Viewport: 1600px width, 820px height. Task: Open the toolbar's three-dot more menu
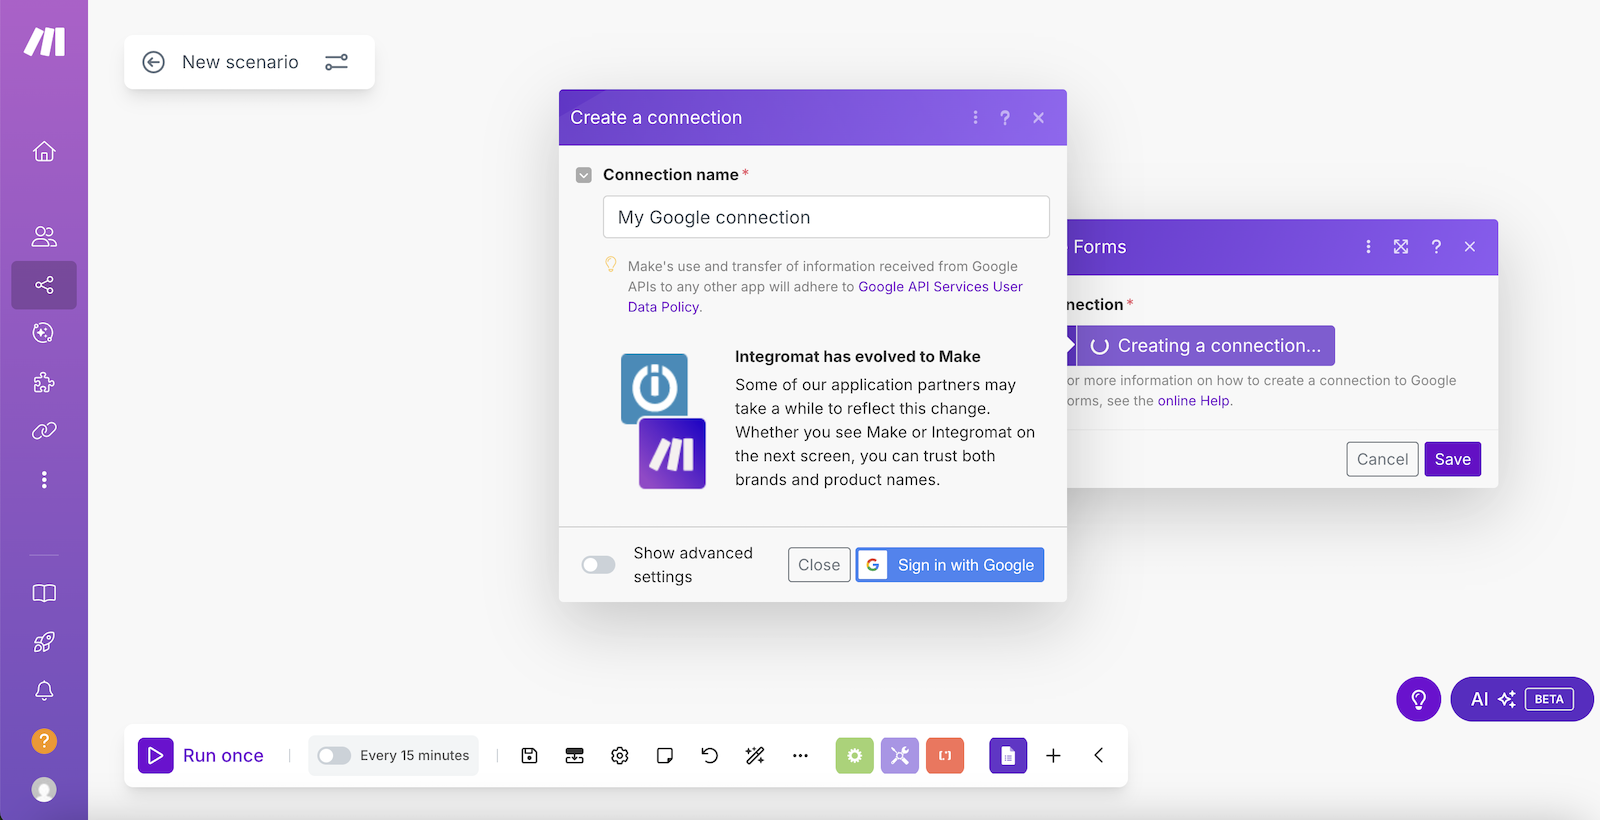tap(800, 756)
